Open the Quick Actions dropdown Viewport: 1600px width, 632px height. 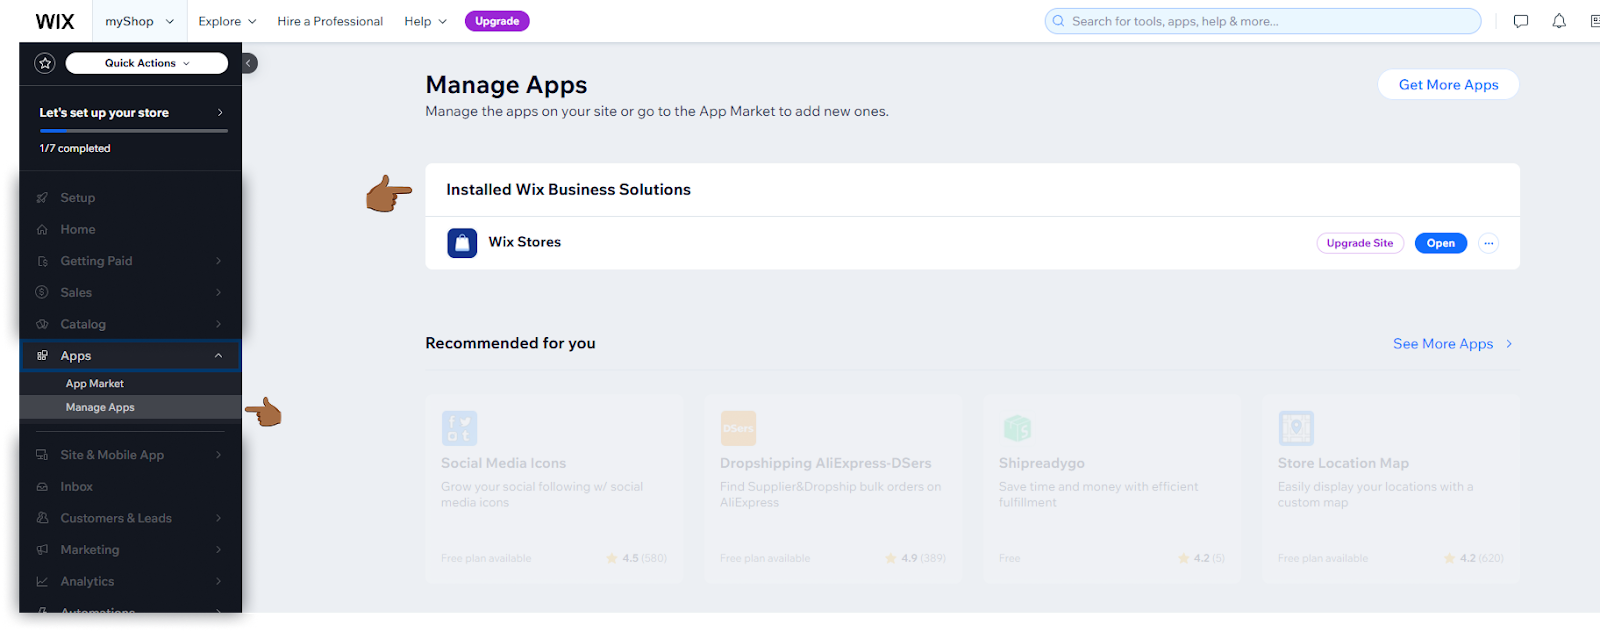coord(147,63)
